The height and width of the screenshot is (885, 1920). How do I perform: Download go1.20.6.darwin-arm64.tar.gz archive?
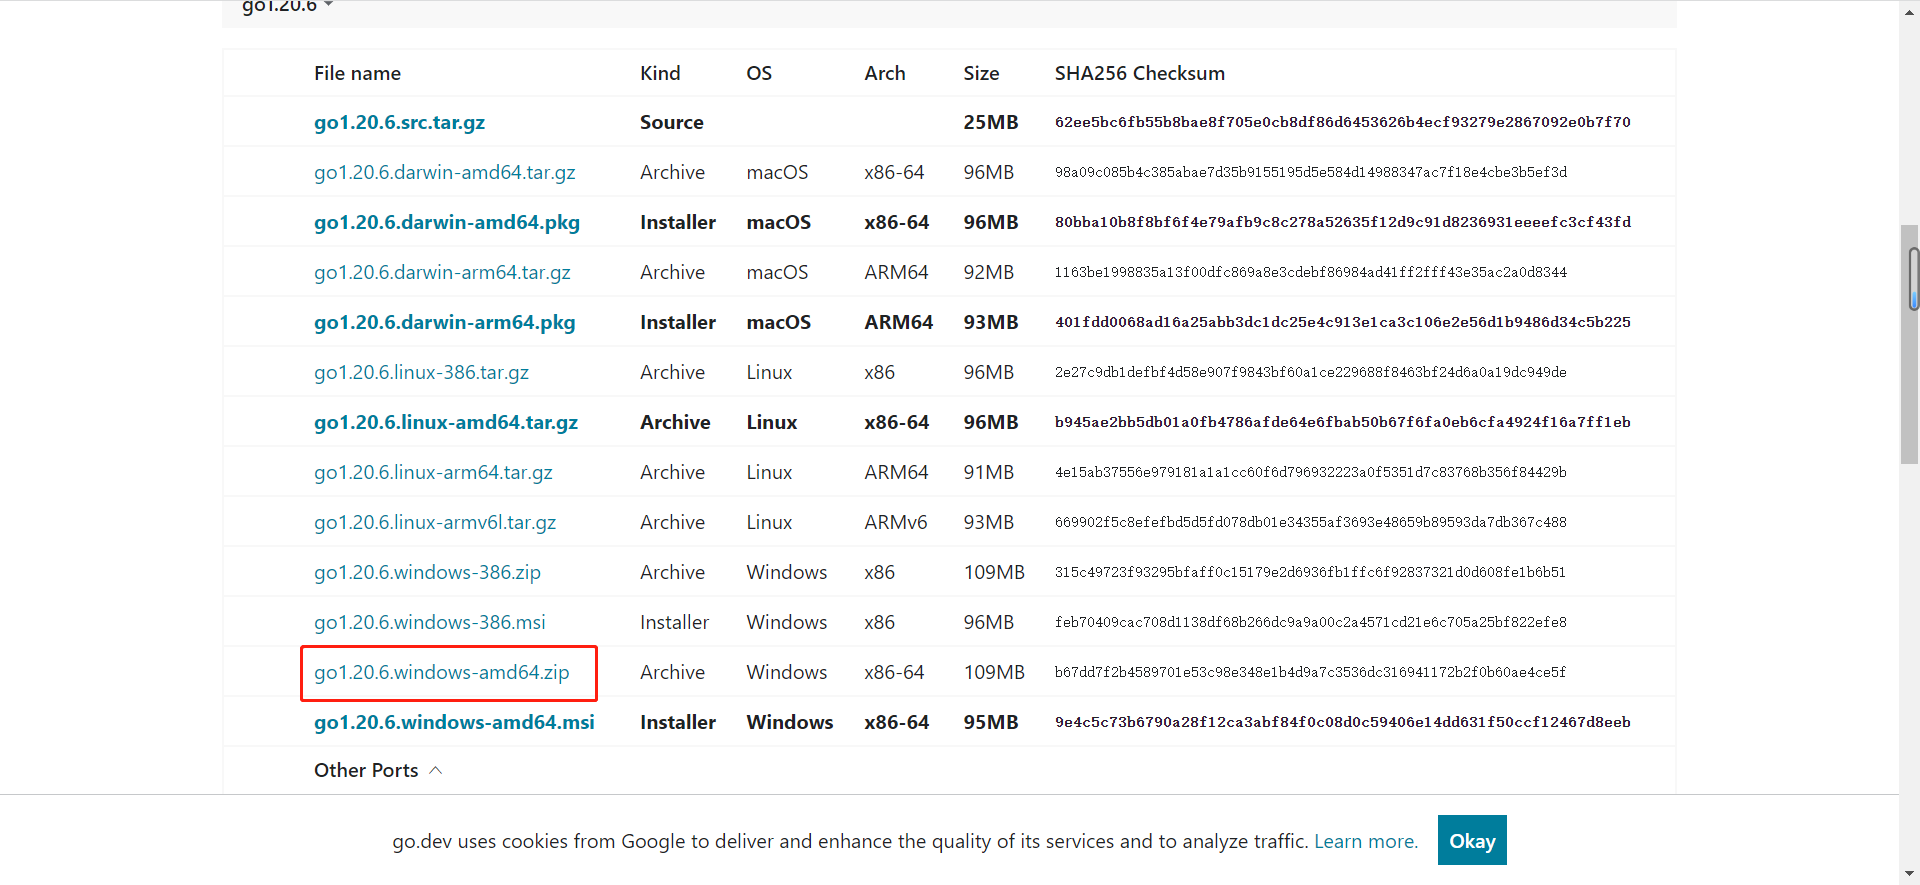tap(442, 272)
